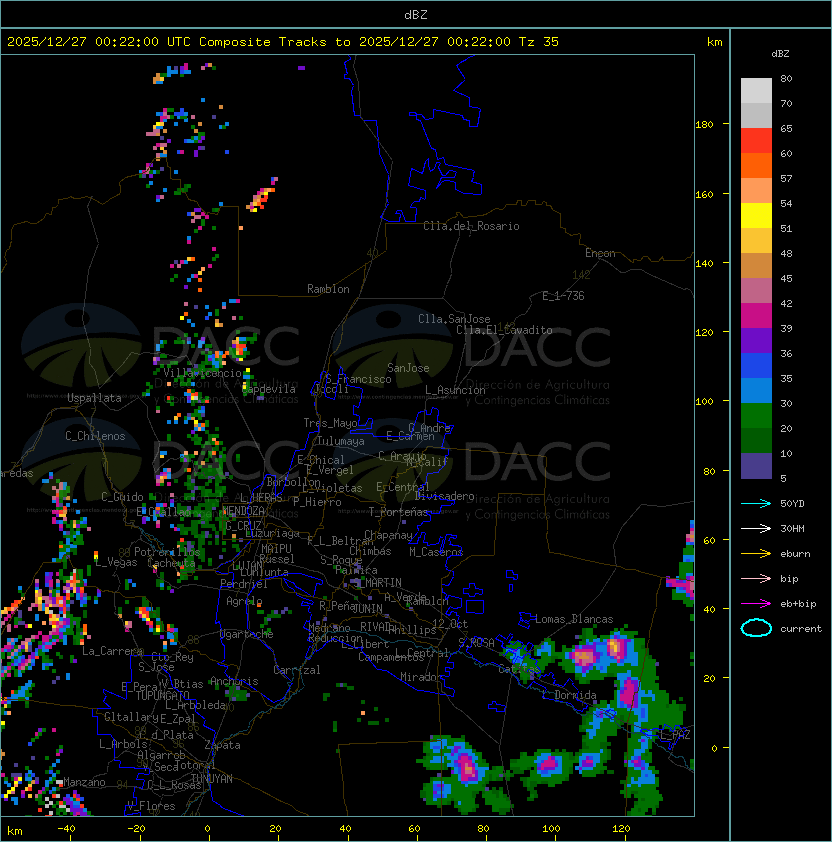Pick the bright yellow 51-54 dBZ swatch

[756, 216]
